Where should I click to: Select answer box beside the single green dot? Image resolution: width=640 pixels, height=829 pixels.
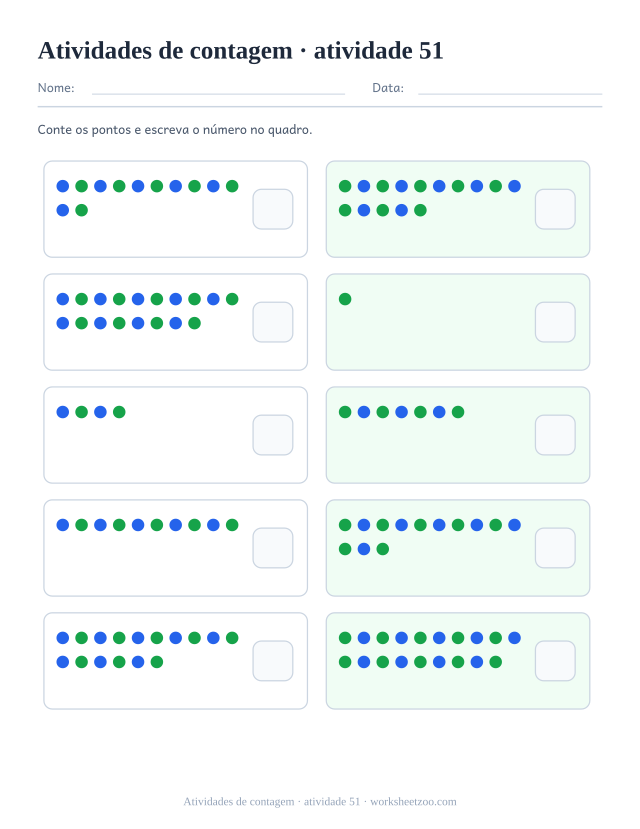click(x=555, y=322)
